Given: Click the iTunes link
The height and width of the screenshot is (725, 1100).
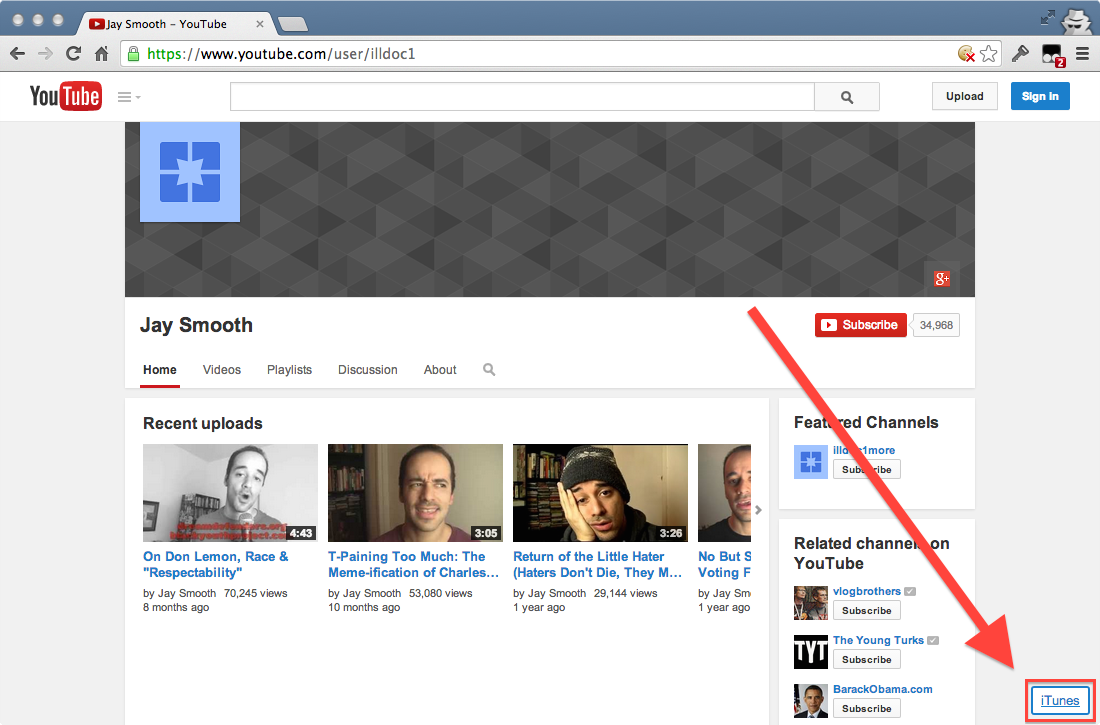Looking at the screenshot, I should (x=1060, y=700).
